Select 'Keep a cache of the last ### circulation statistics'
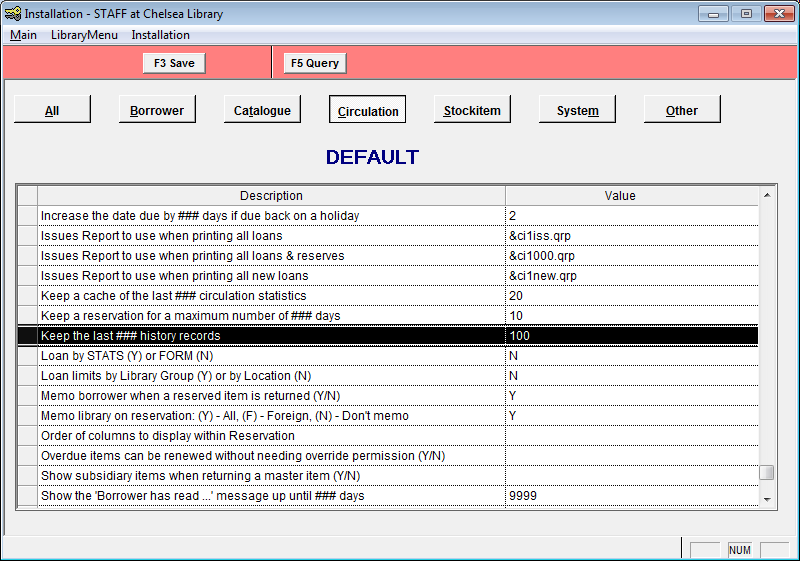The image size is (800, 561). [271, 296]
